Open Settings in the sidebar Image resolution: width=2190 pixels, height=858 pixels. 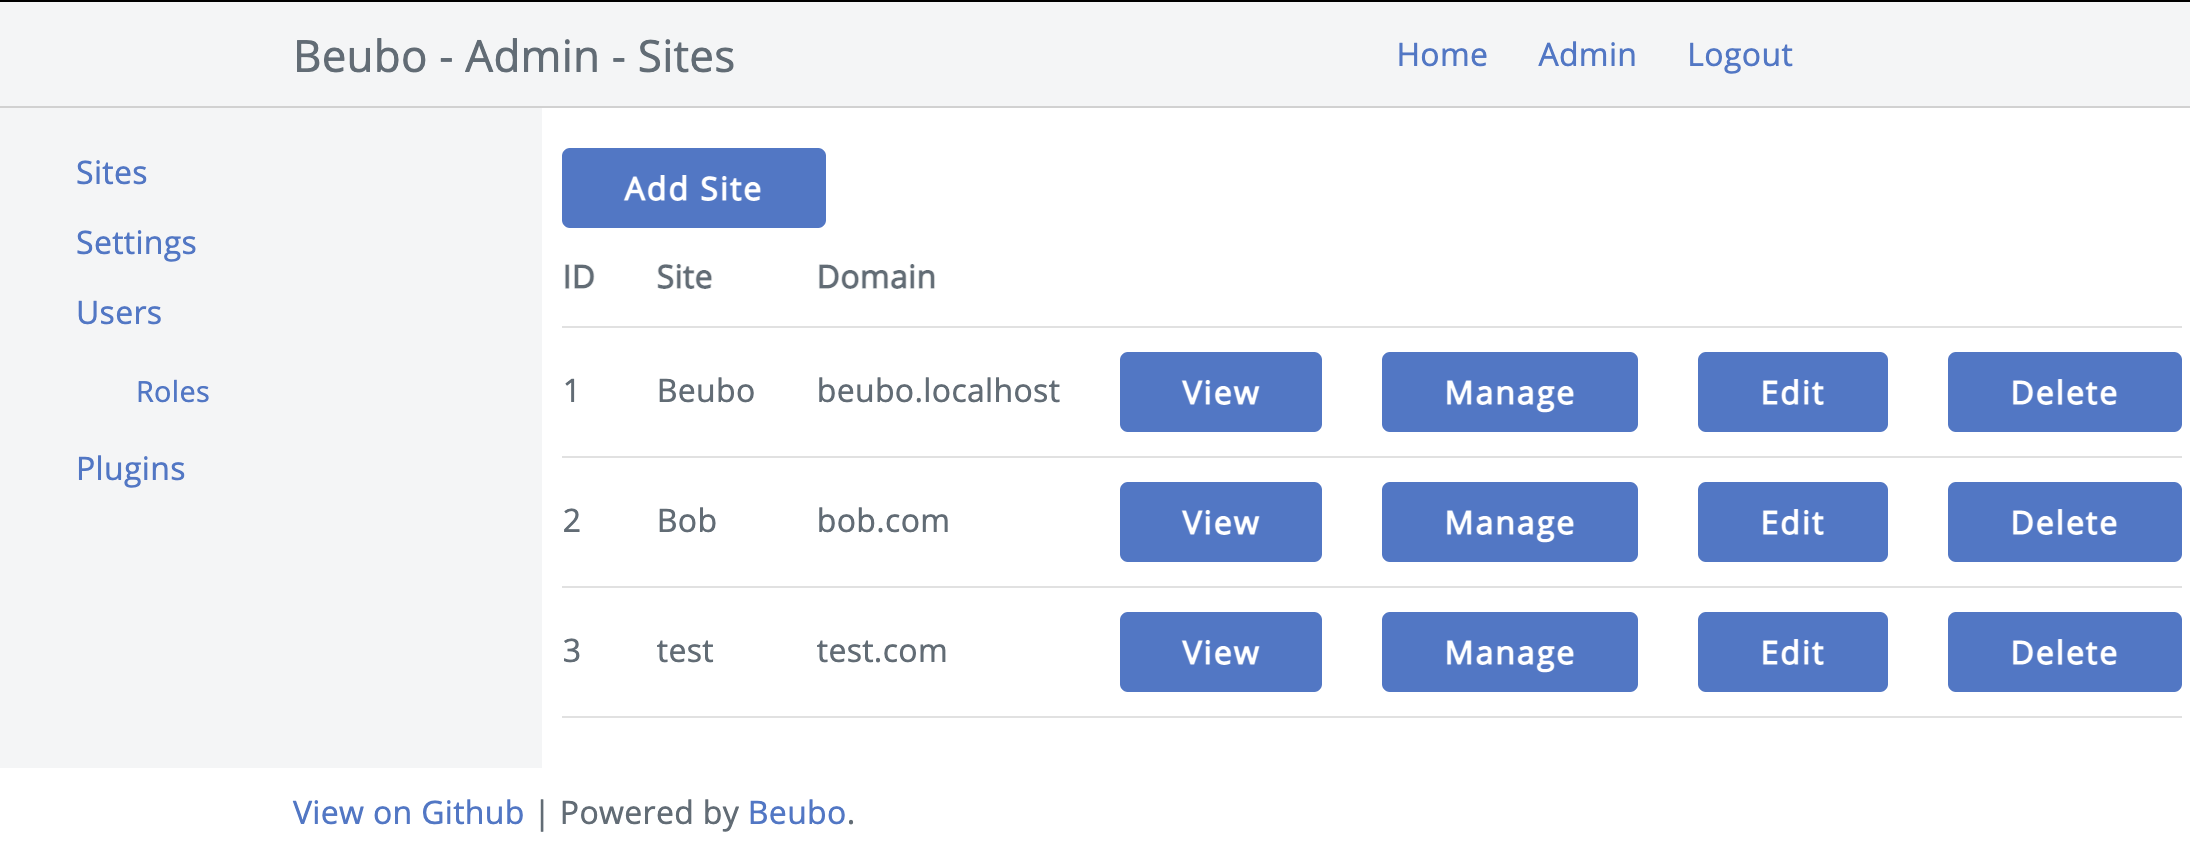pyautogui.click(x=136, y=243)
